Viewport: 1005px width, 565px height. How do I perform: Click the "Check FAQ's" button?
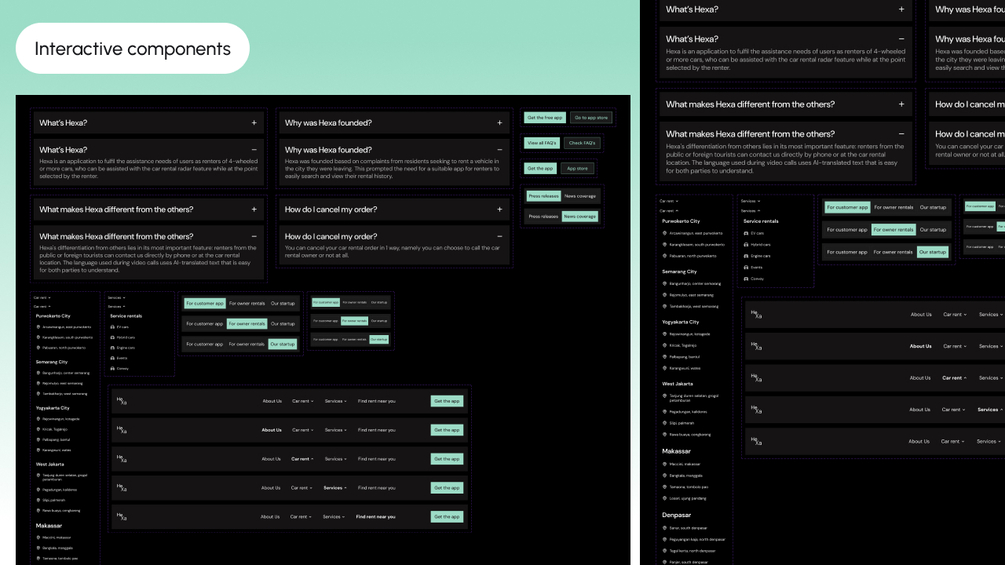[582, 143]
